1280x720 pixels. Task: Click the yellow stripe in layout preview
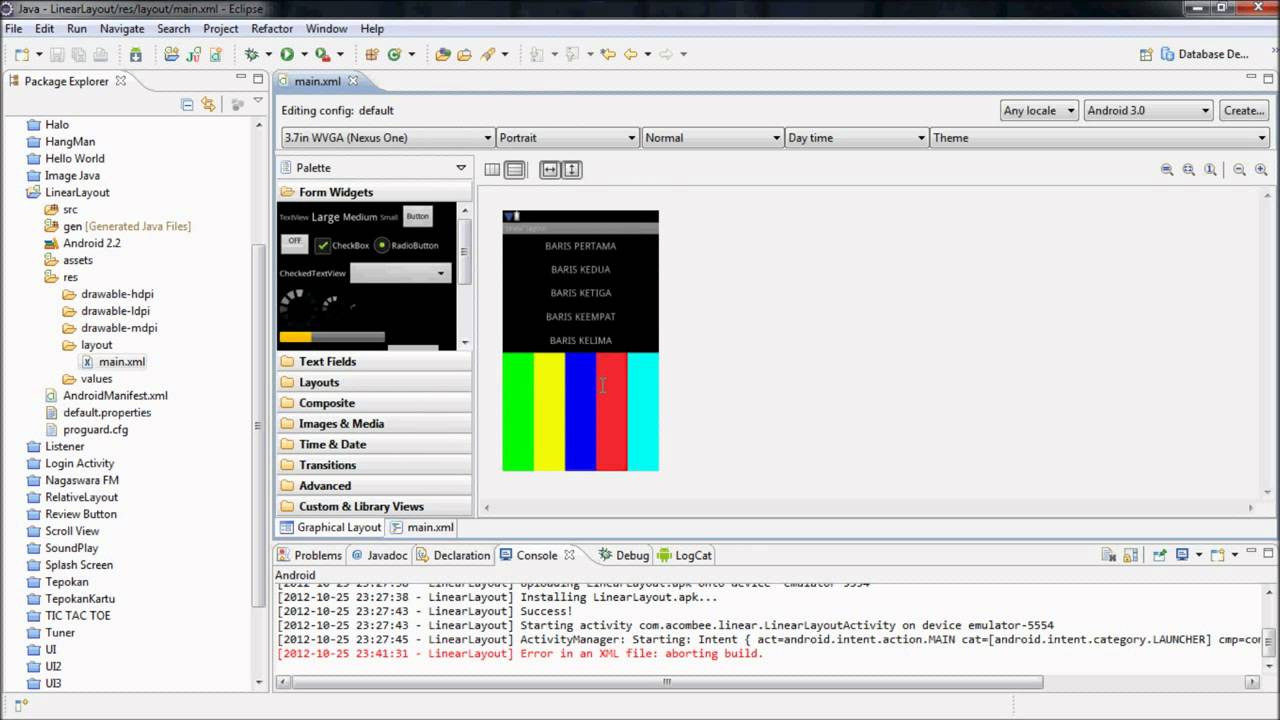(549, 411)
